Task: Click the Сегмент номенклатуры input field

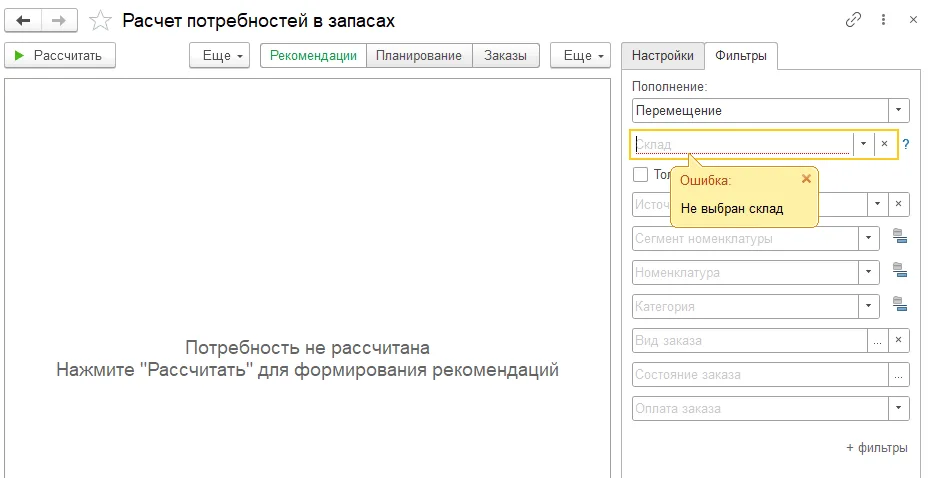Action: coord(745,238)
